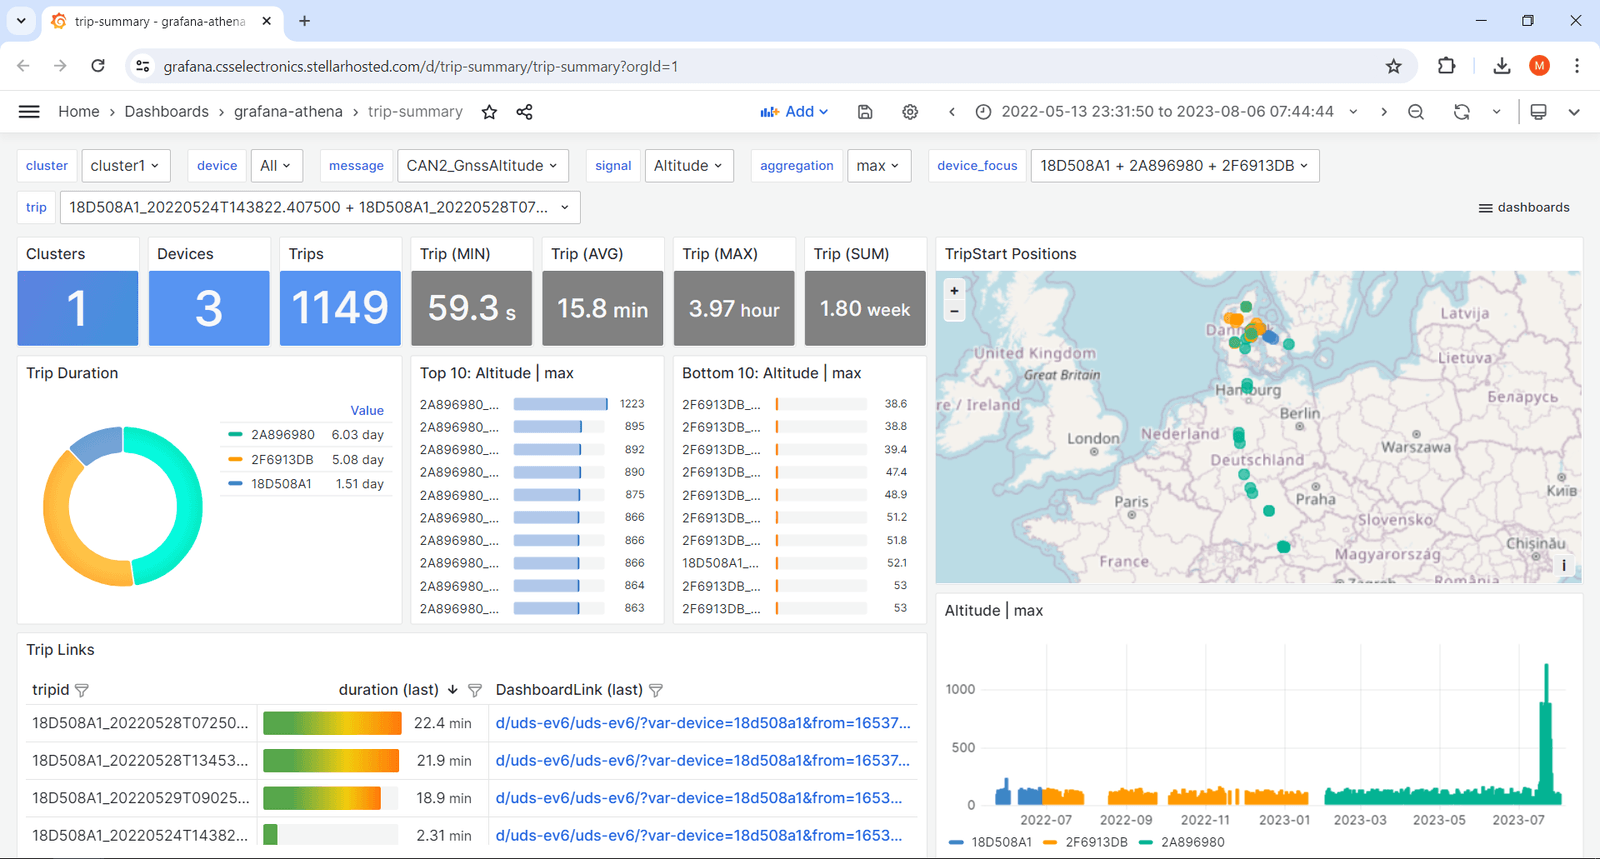Save the dashboard with floppy icon

[x=865, y=112]
